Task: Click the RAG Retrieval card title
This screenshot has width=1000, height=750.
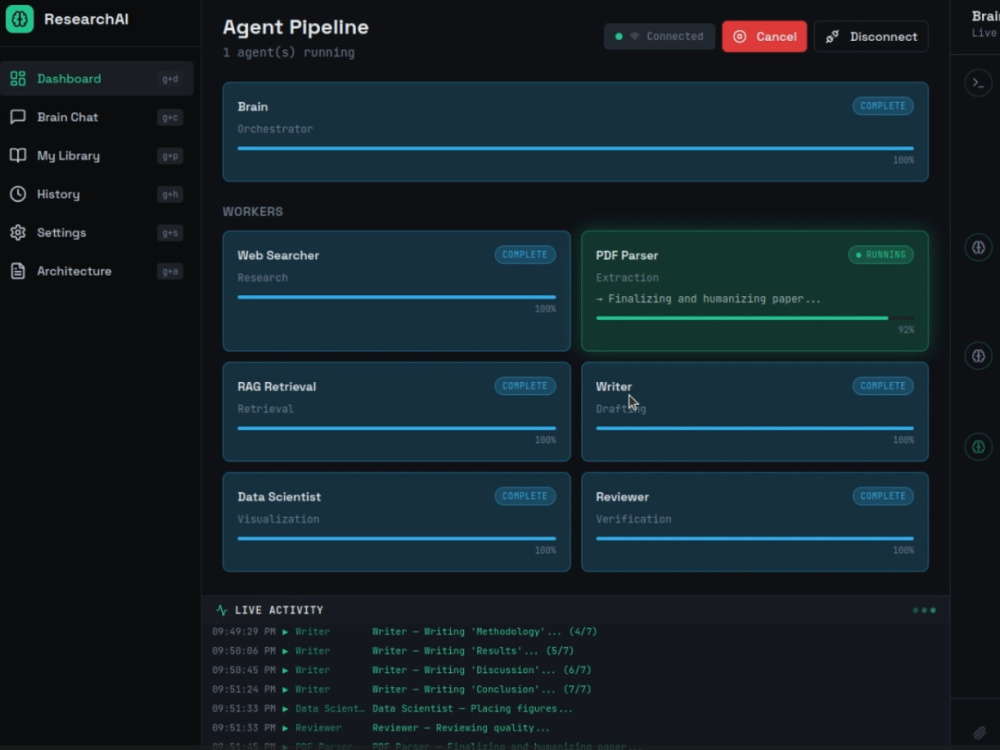Action: 277,386
